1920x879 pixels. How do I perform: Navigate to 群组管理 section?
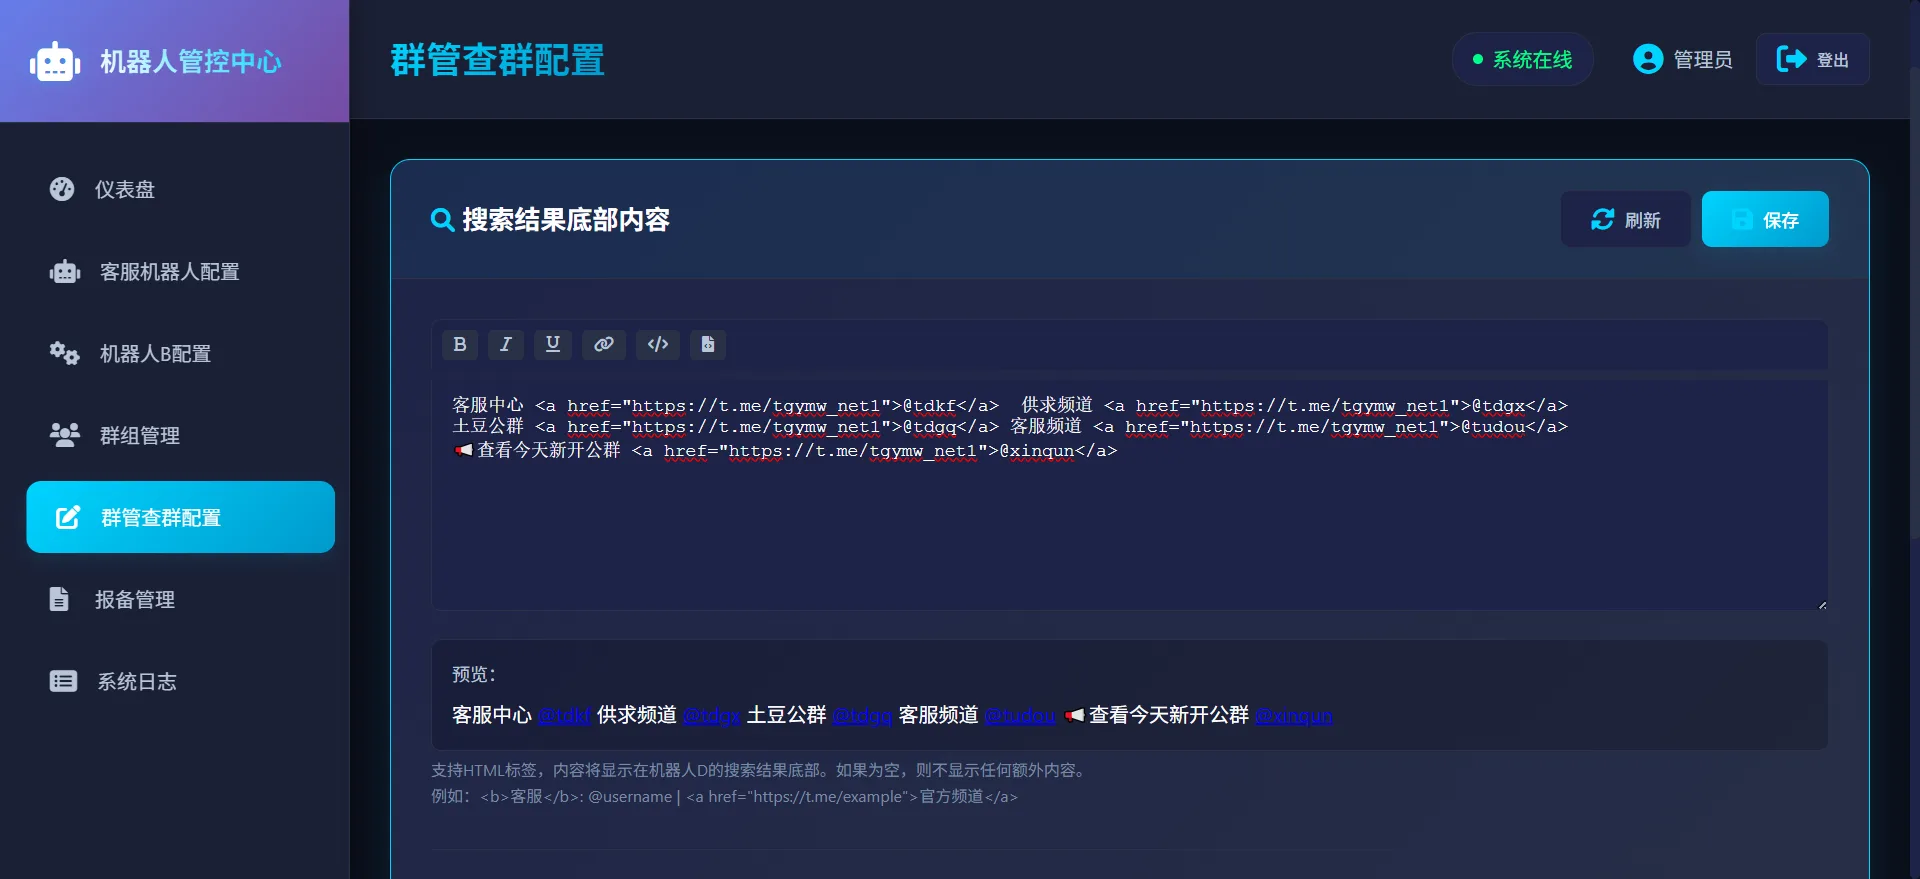point(140,436)
